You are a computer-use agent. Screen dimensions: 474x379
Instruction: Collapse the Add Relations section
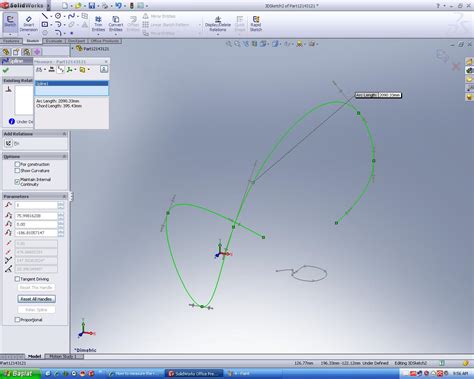pyautogui.click(x=64, y=134)
